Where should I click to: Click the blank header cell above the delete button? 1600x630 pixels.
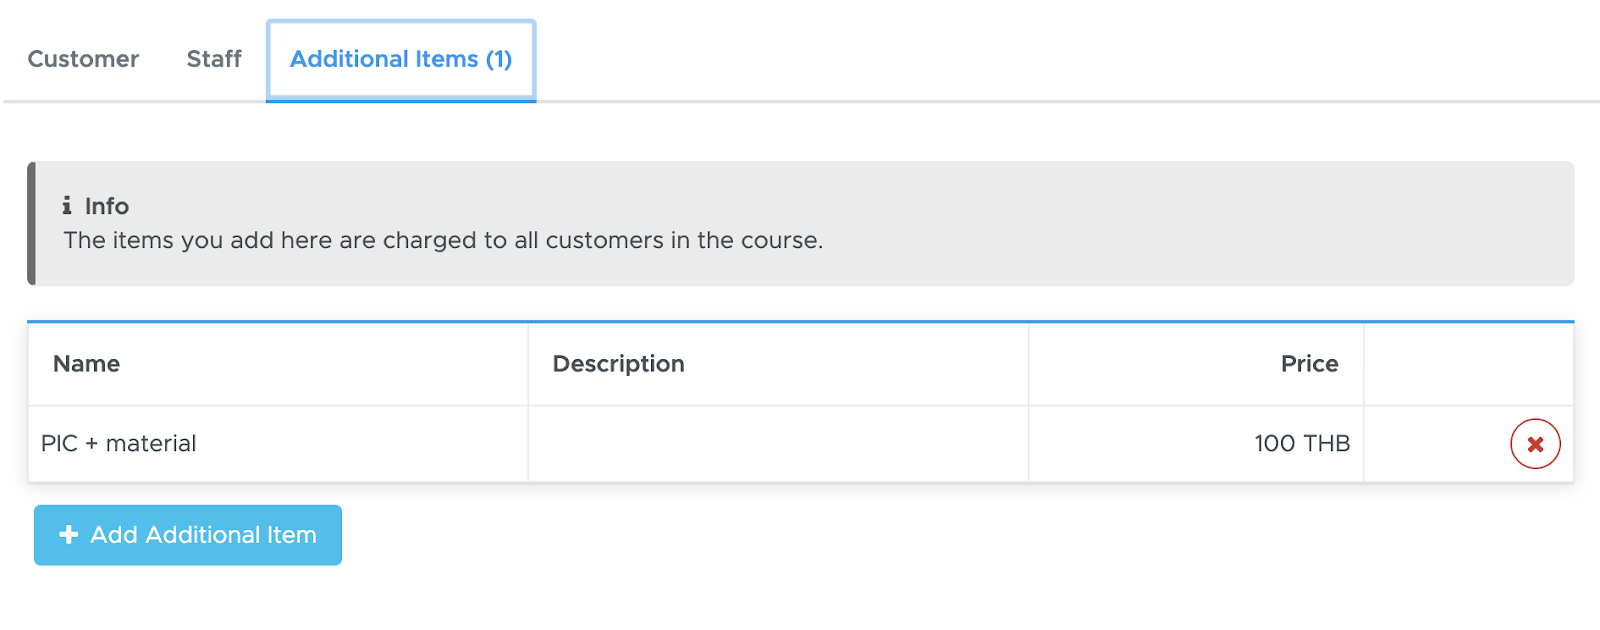pos(1468,364)
